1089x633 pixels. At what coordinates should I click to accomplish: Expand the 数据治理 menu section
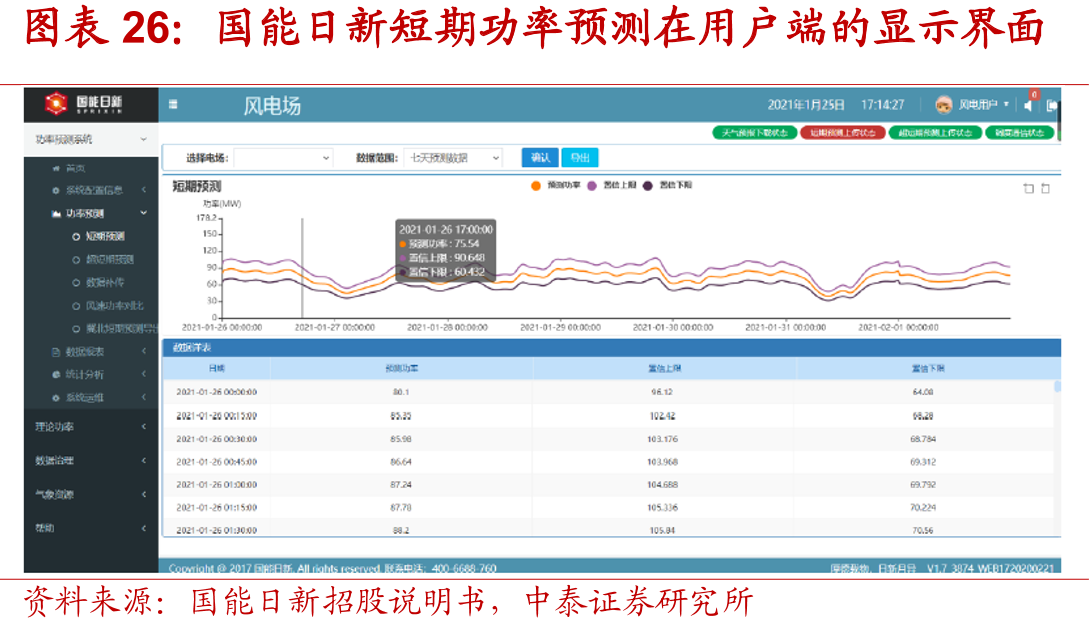[91, 461]
